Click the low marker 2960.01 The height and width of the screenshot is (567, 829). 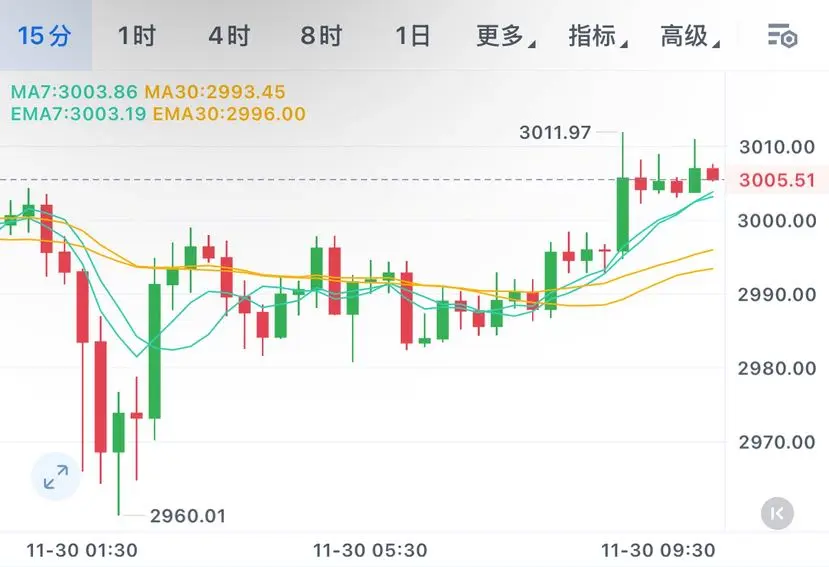[188, 516]
